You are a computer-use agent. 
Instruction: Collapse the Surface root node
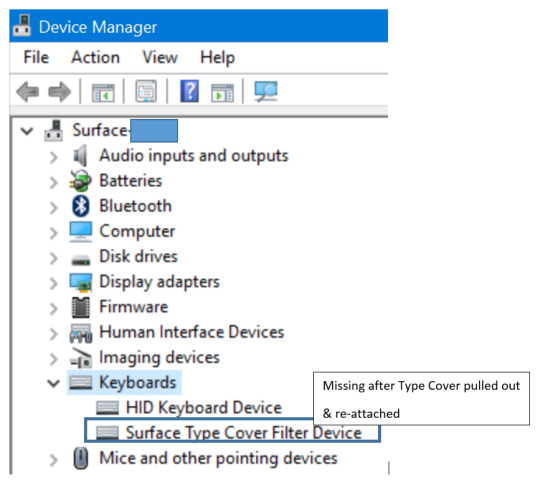[x=27, y=131]
